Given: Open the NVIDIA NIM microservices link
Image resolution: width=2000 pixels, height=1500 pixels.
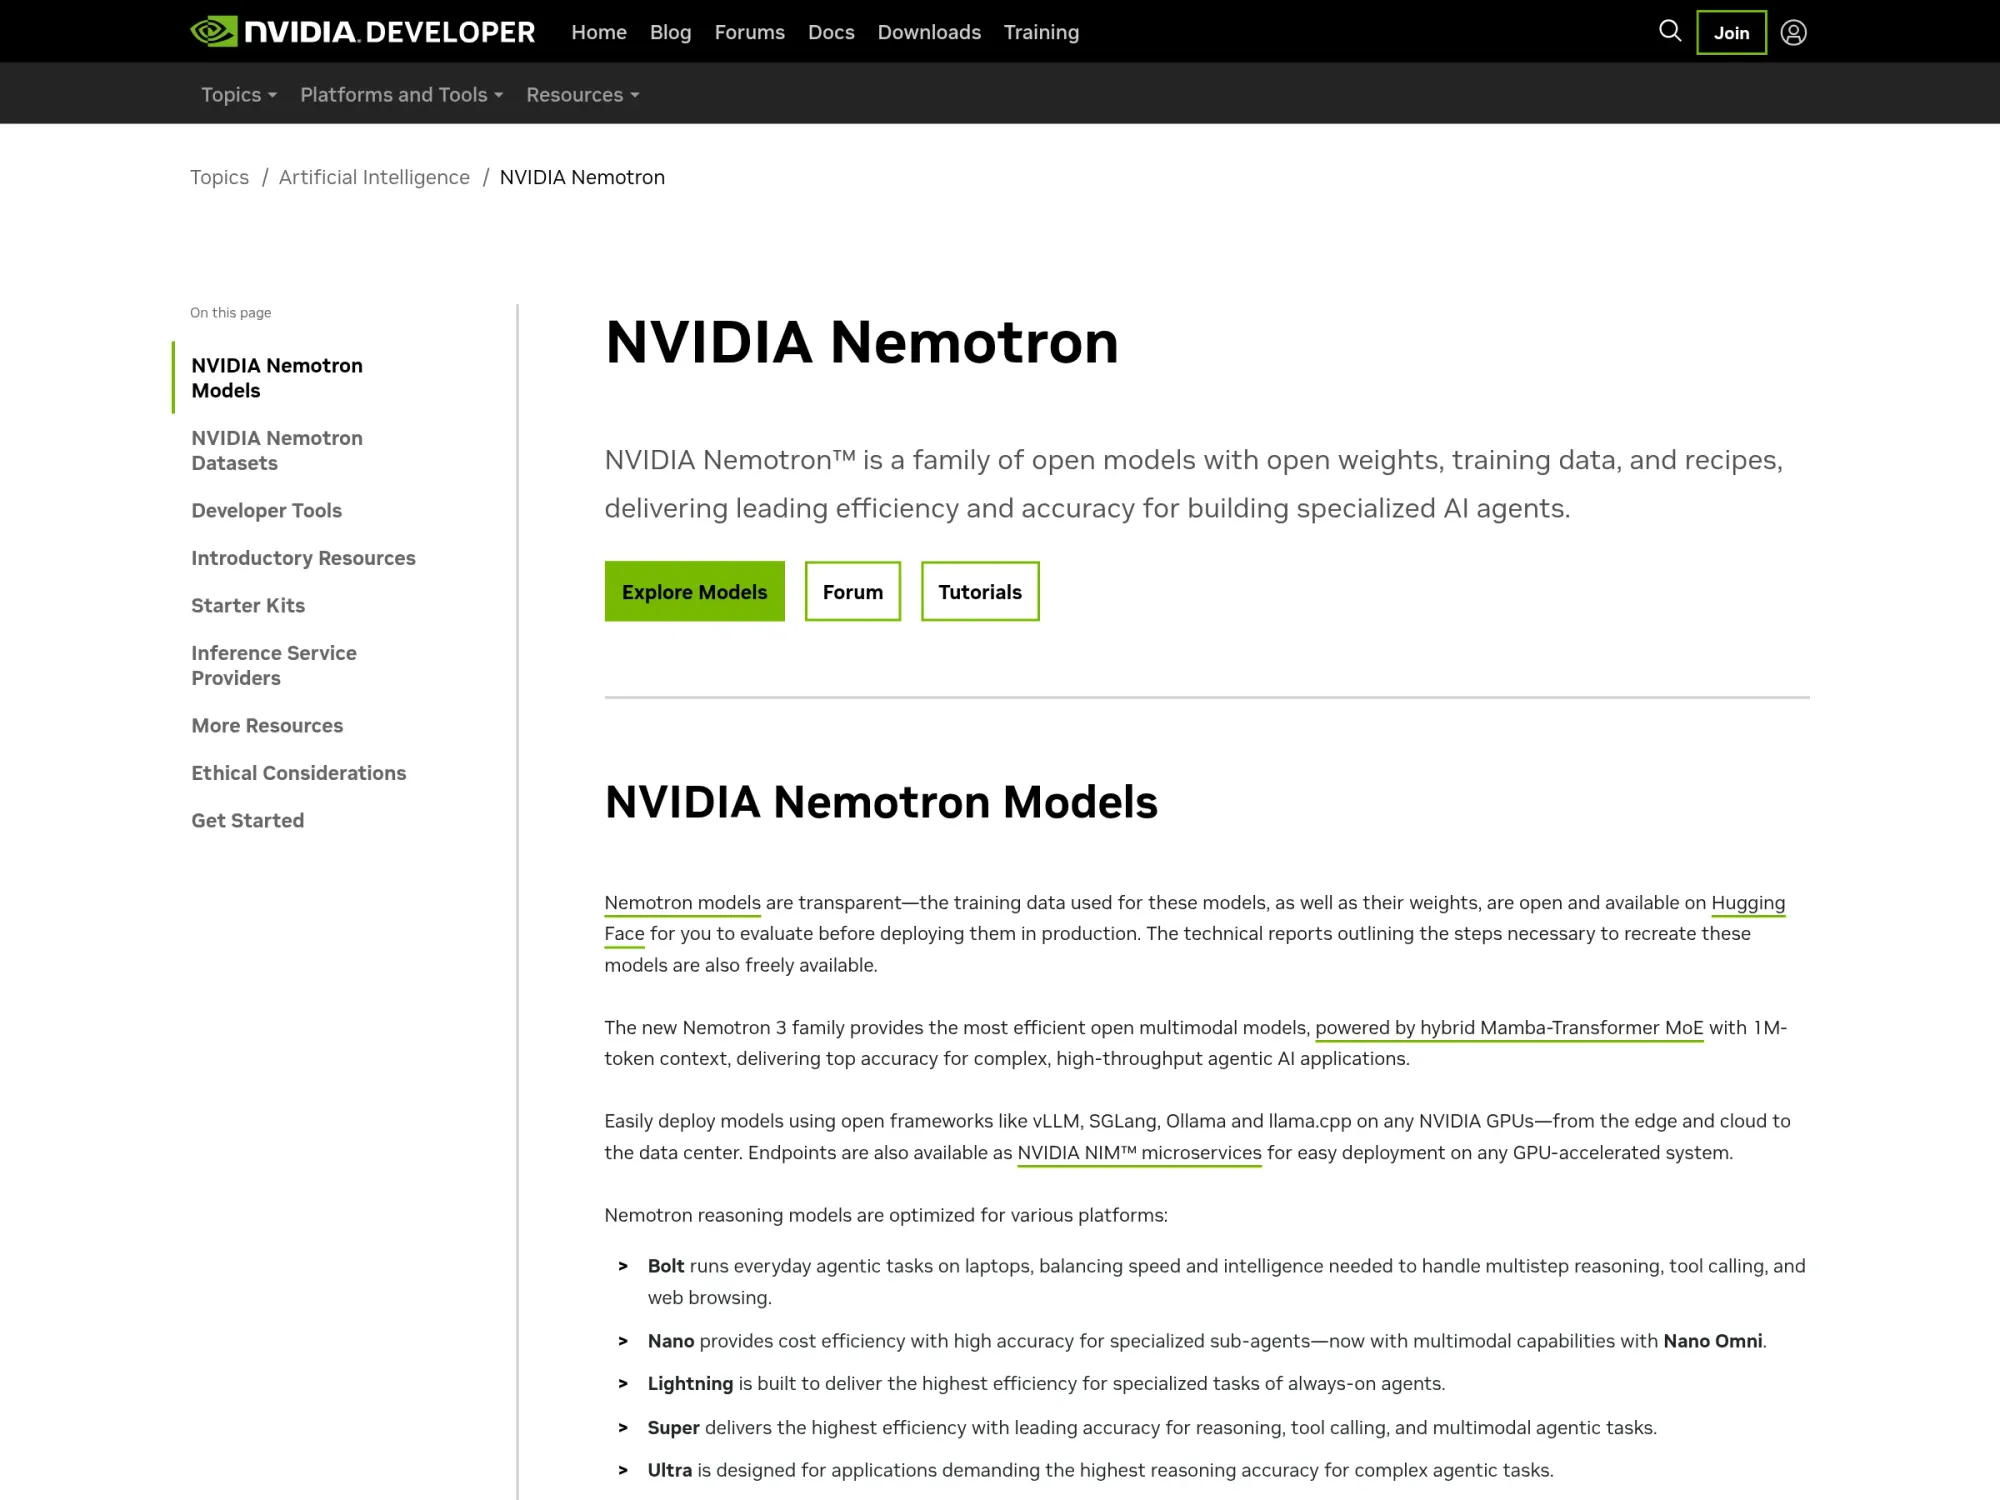Looking at the screenshot, I should click(x=1139, y=1153).
